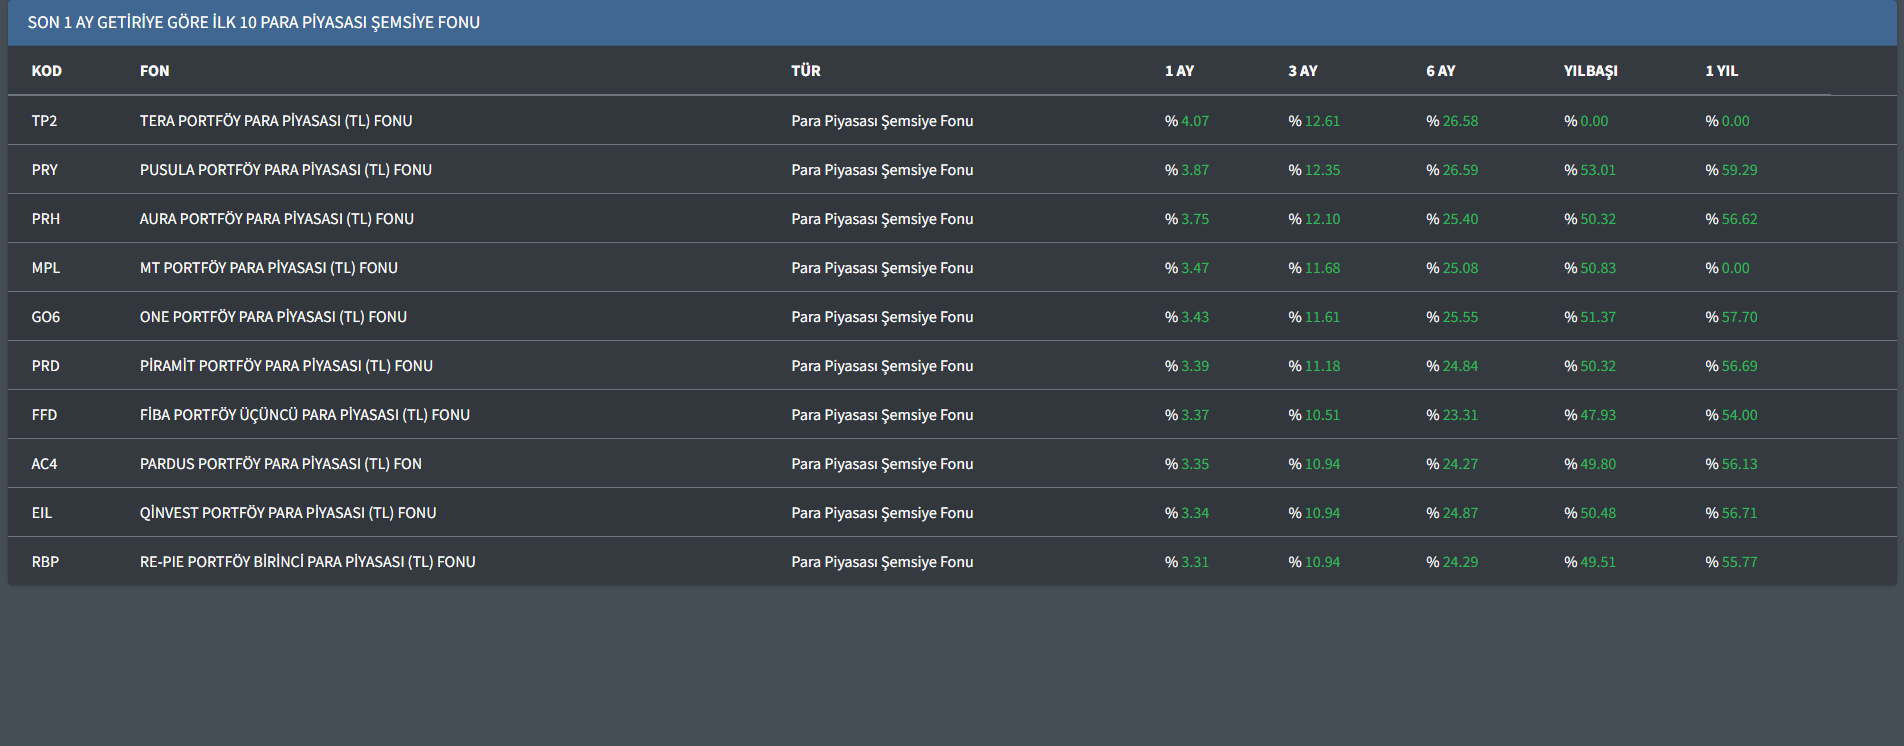Open PİRAMİT PORTFÖY PARA PİYASASI fund
Image resolution: width=1904 pixels, height=746 pixels.
tap(286, 366)
